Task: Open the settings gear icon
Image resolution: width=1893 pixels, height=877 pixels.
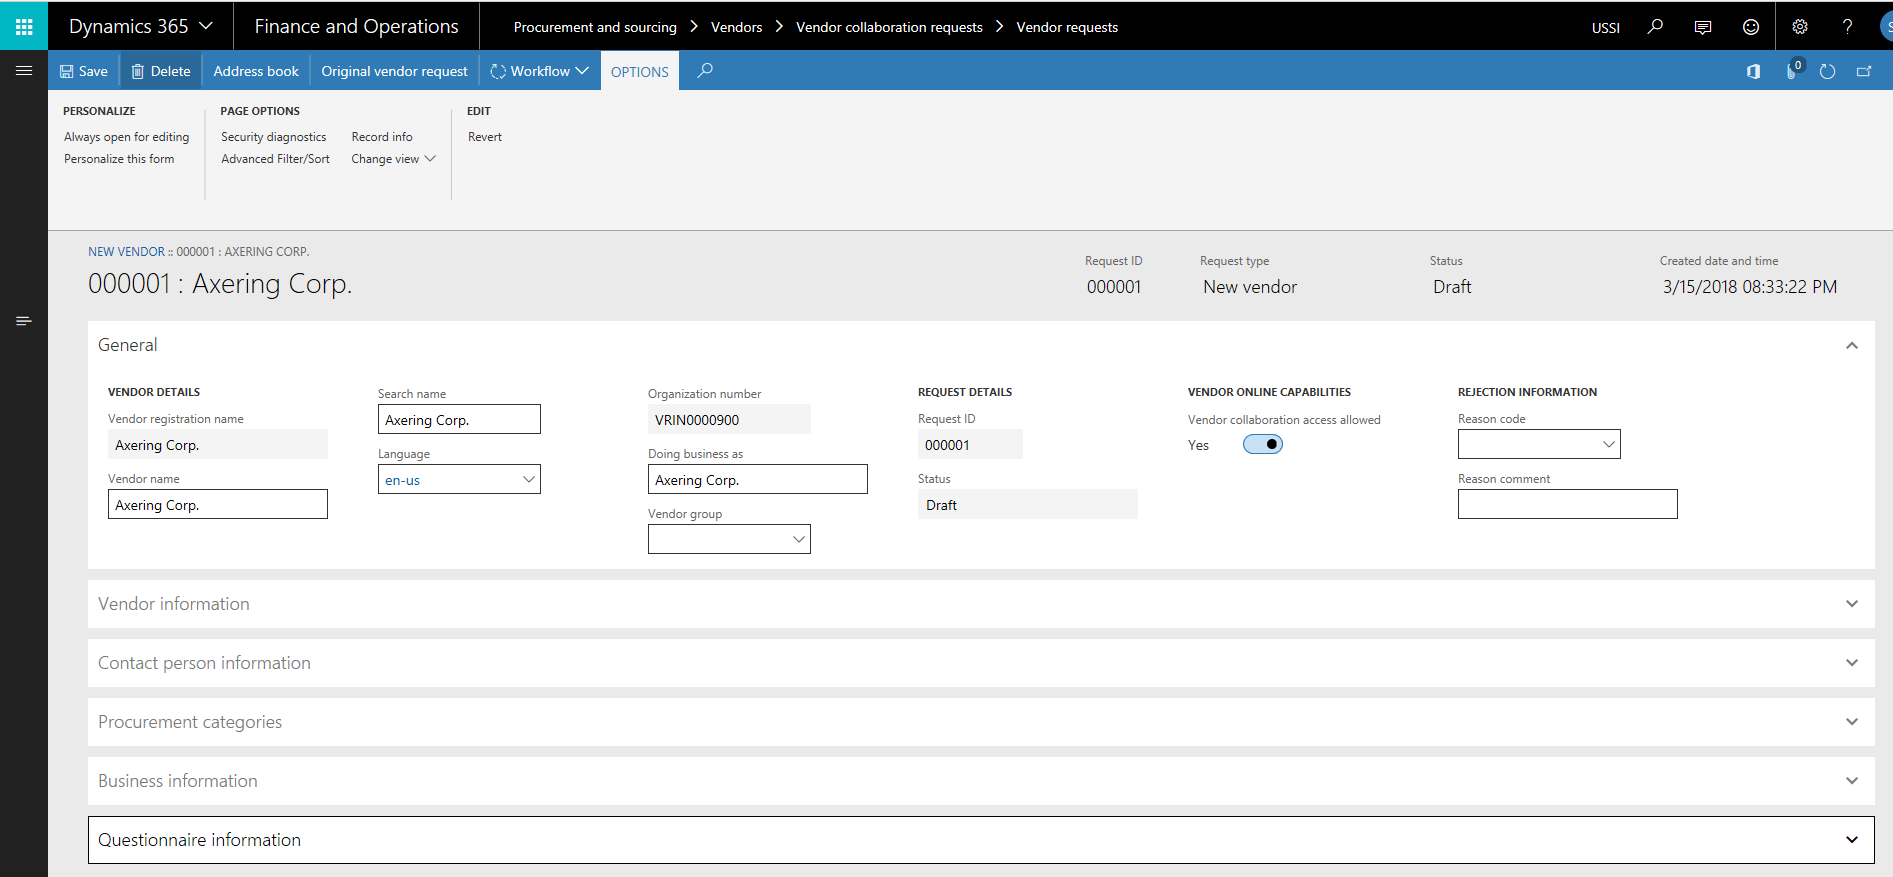Action: tap(1799, 27)
